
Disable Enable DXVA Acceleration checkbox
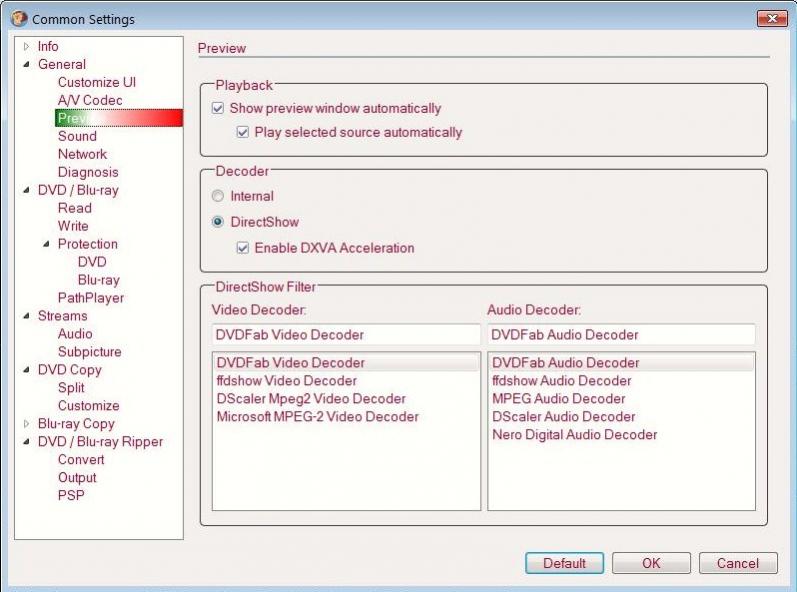pyautogui.click(x=242, y=248)
